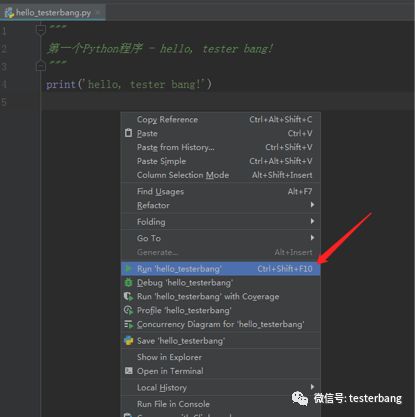
Task: Select the hello_testerbang.py editor tab
Action: pyautogui.click(x=53, y=13)
